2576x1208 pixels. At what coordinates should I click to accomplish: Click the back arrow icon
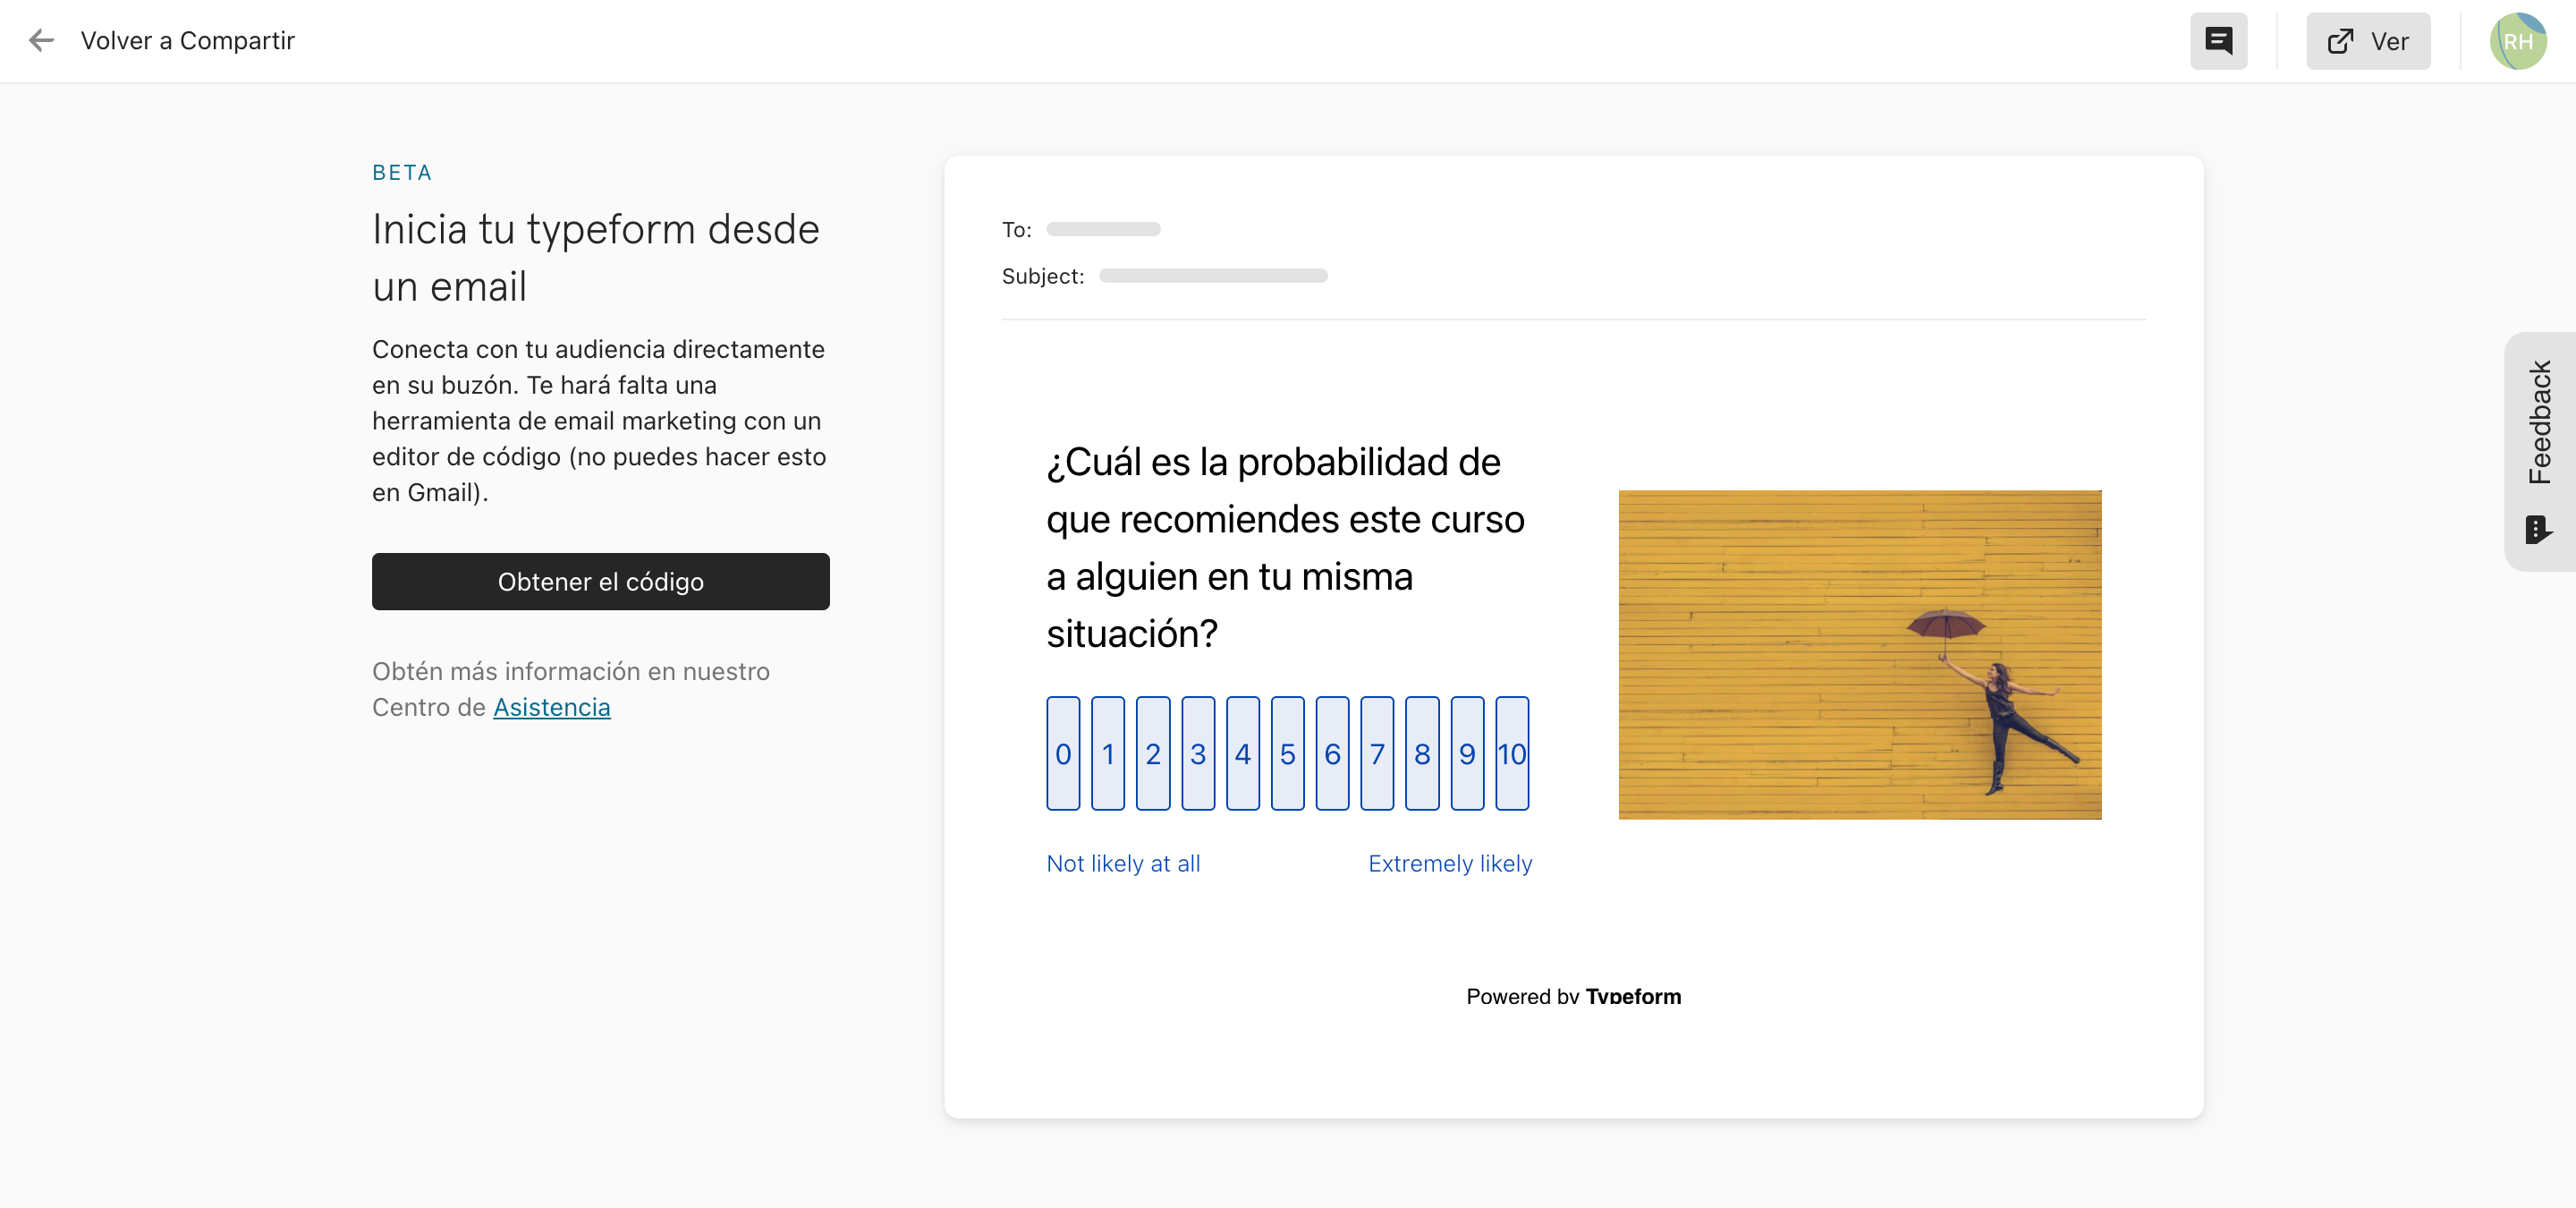tap(41, 41)
